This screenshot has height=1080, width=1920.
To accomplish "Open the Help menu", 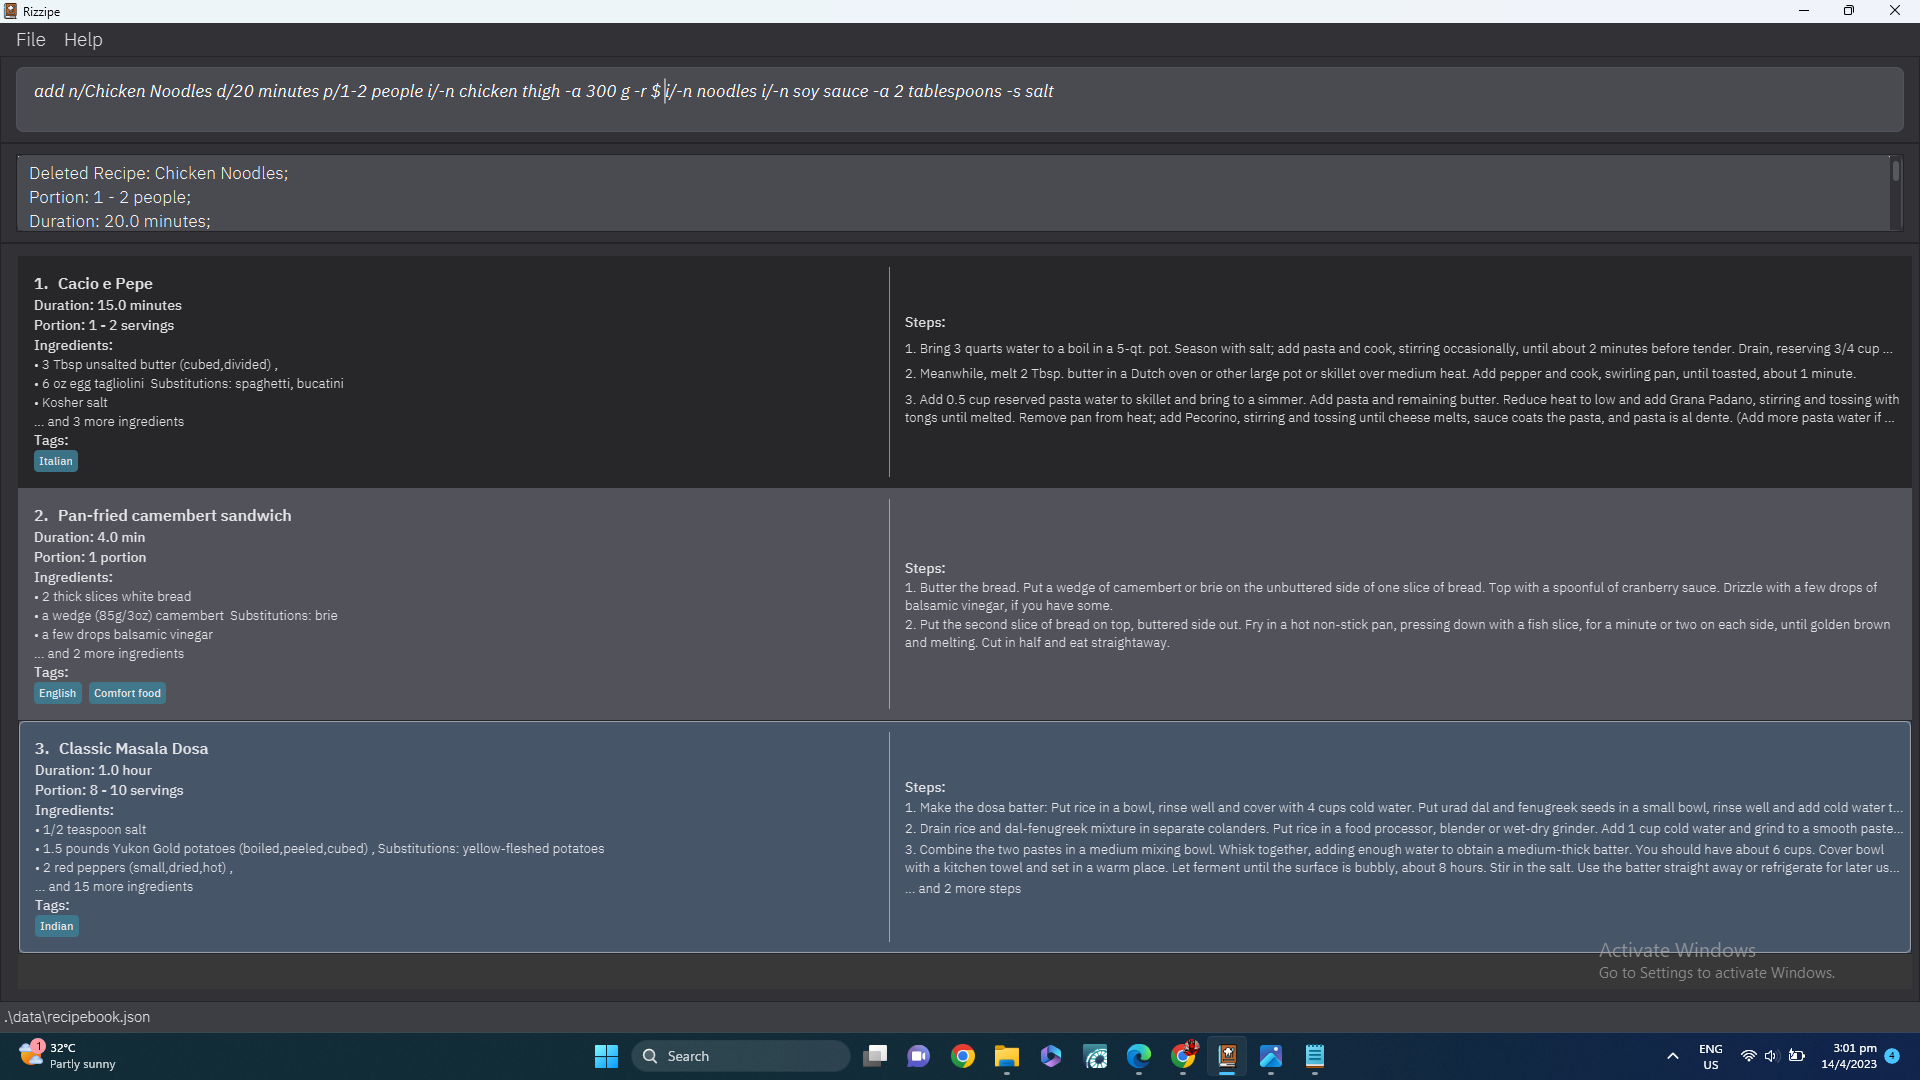I will pos(83,40).
